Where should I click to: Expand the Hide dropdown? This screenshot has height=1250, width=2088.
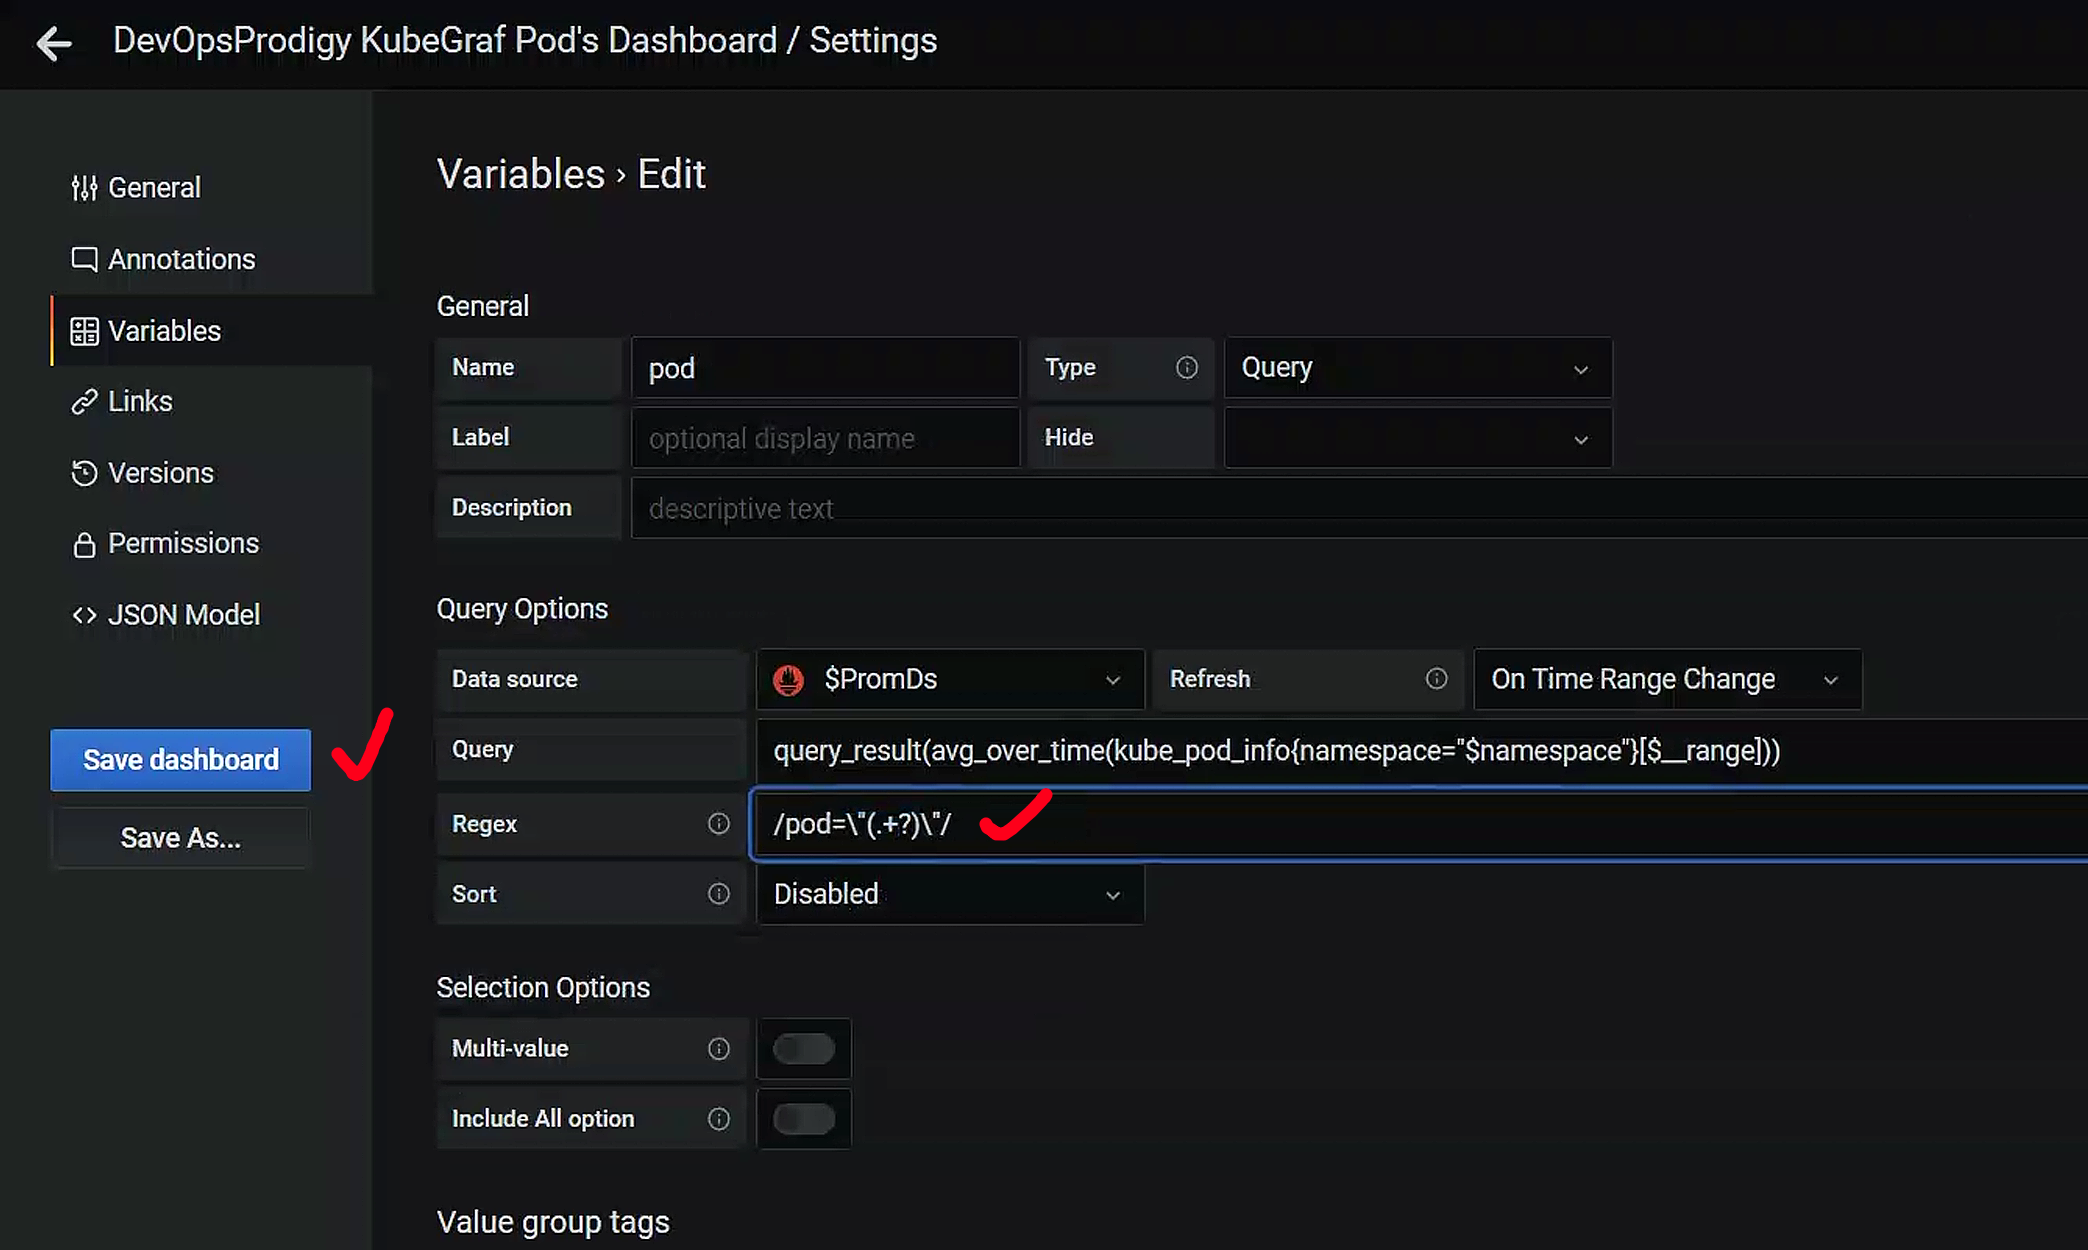point(1416,438)
